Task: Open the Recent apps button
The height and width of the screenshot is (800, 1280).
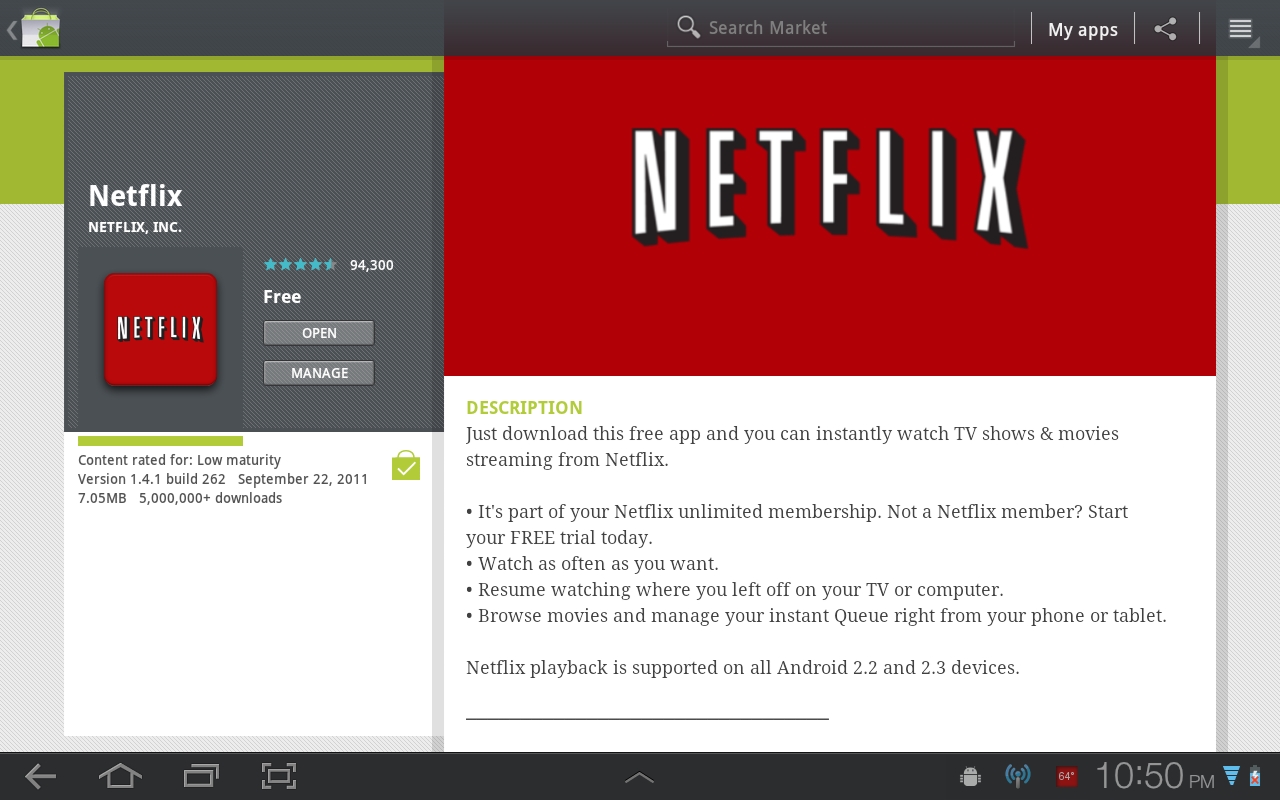Action: (x=201, y=776)
